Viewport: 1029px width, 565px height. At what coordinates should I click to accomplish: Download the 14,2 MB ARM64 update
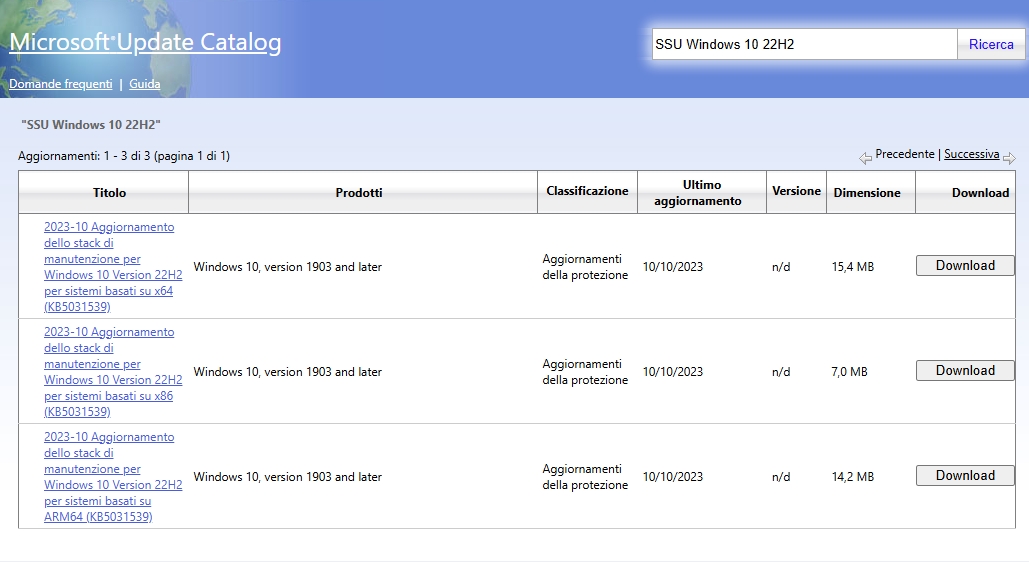pyautogui.click(x=965, y=476)
